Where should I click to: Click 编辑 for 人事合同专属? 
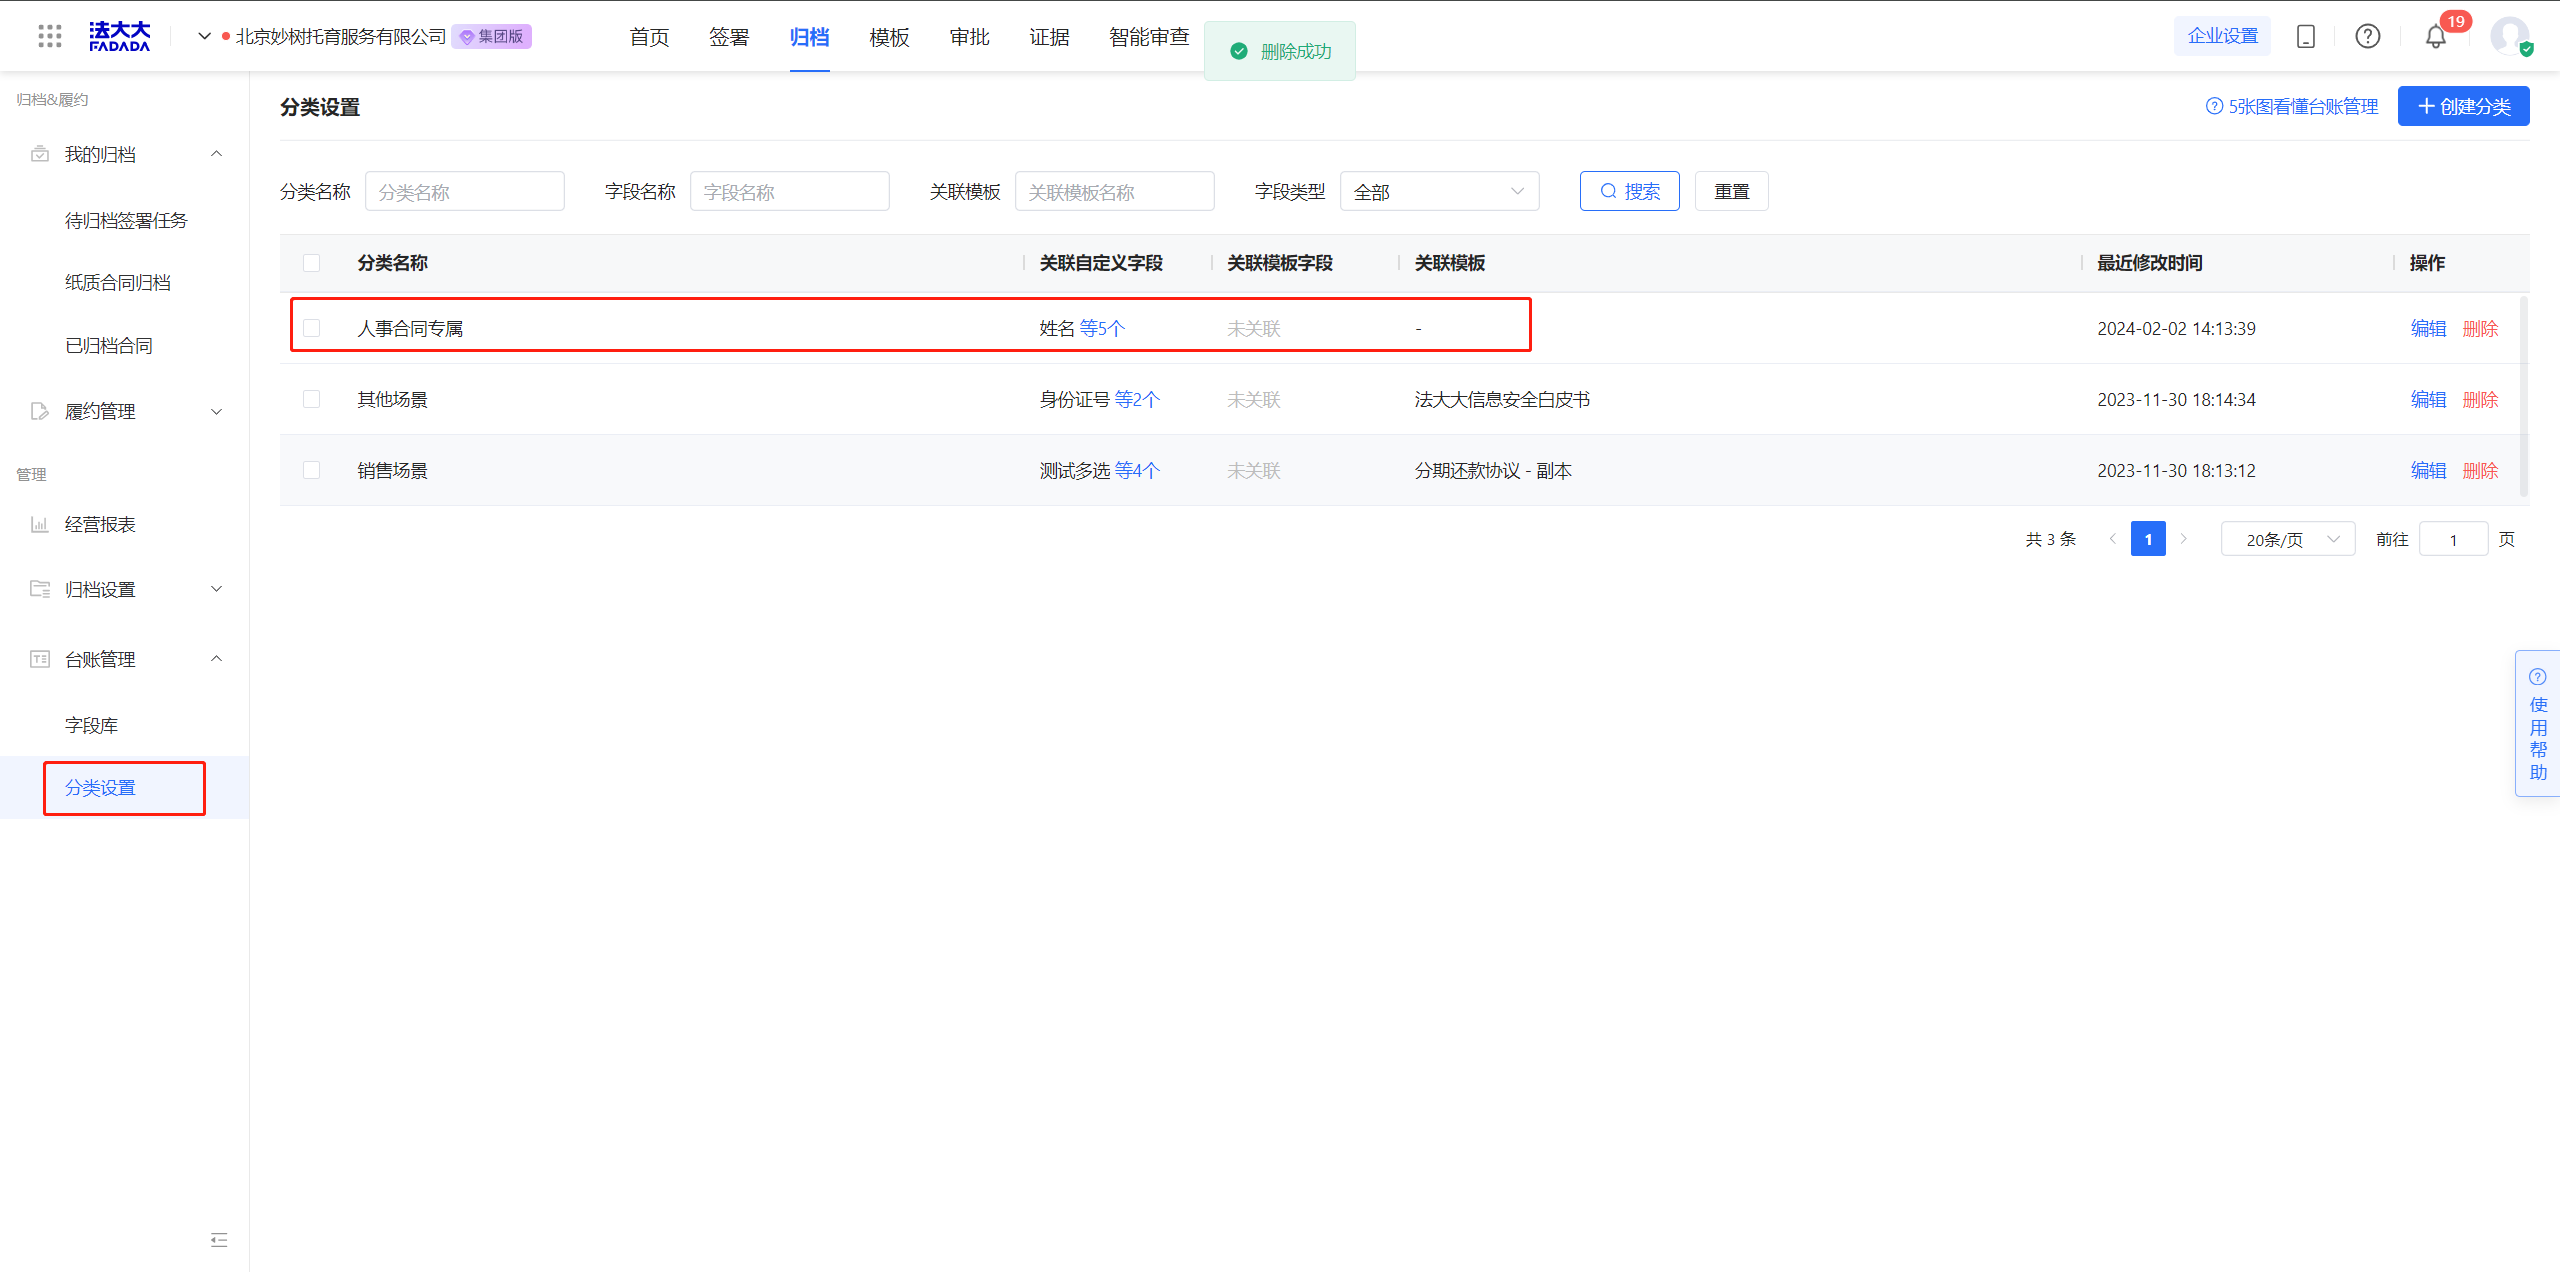[2429, 328]
